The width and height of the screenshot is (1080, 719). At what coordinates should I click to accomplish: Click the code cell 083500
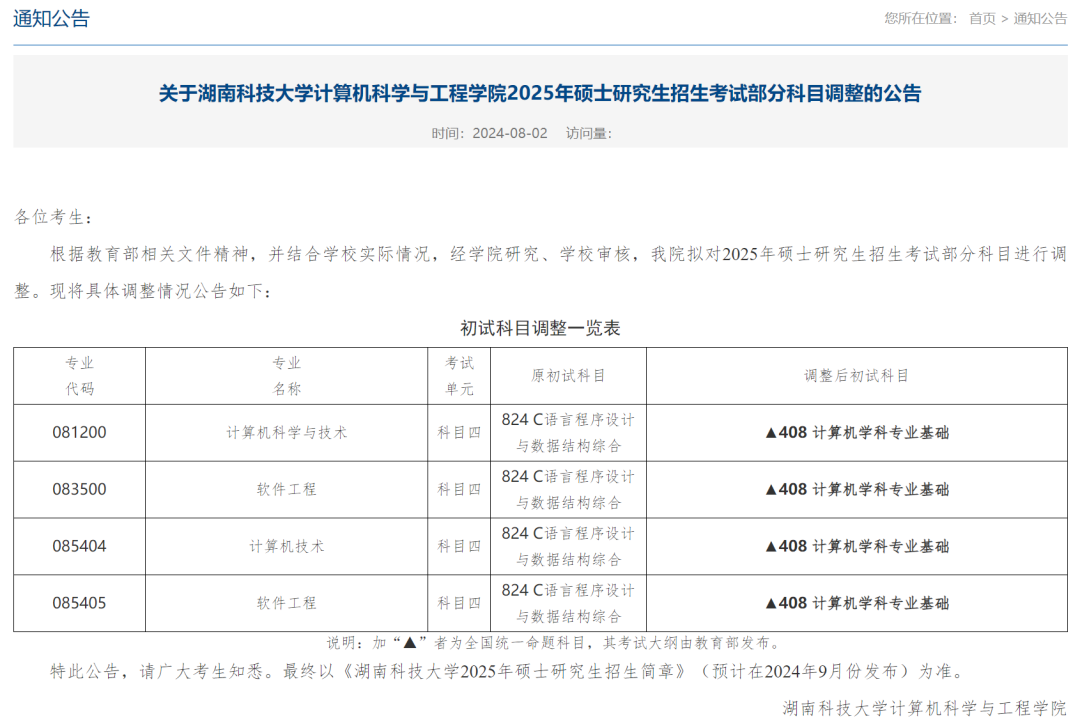79,490
